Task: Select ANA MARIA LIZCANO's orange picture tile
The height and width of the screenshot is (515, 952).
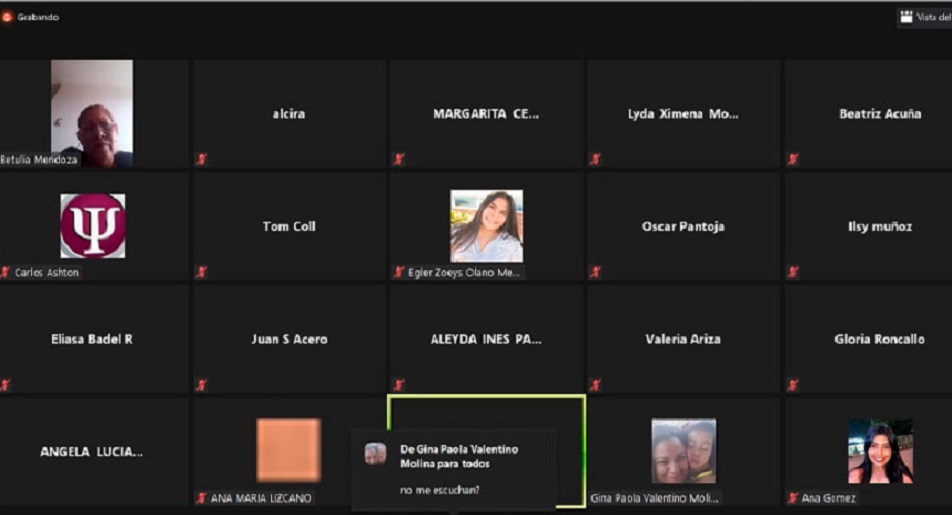Action: (x=289, y=450)
